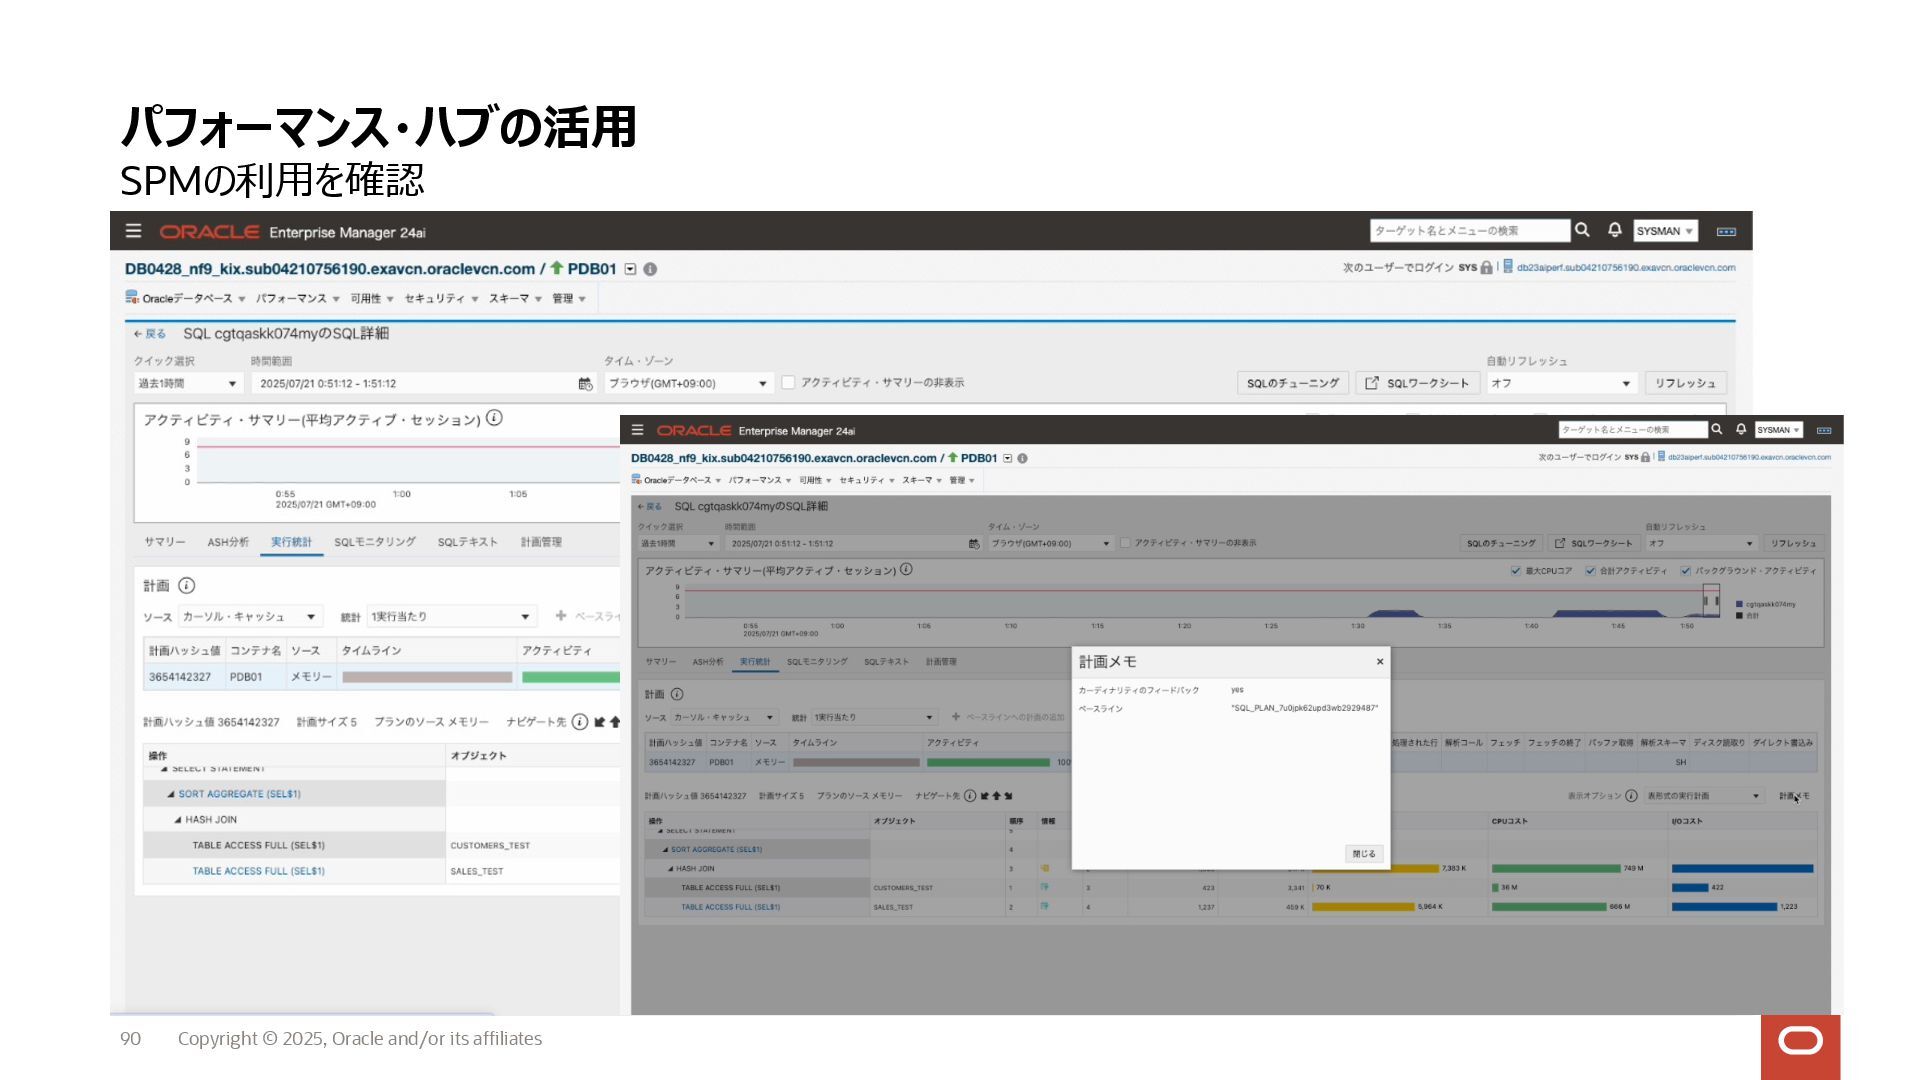Toggle バックグラウンド・アクティビティ checkbox in front window
The image size is (1920, 1080).
(x=1685, y=571)
